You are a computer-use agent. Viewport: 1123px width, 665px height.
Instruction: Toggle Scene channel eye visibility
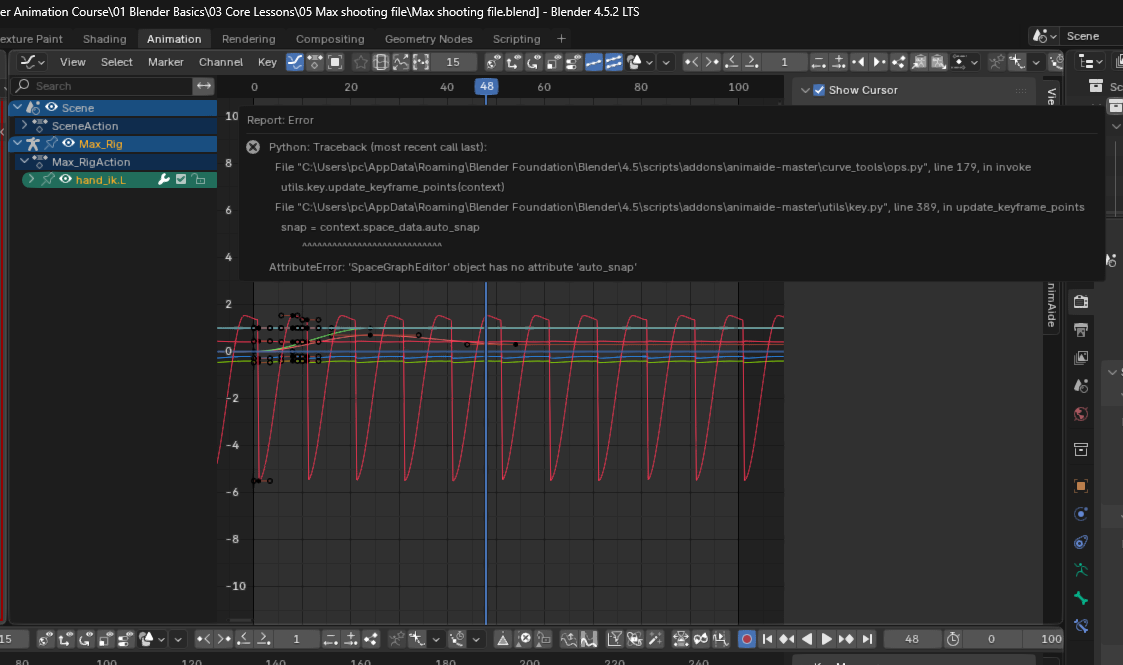tap(52, 107)
